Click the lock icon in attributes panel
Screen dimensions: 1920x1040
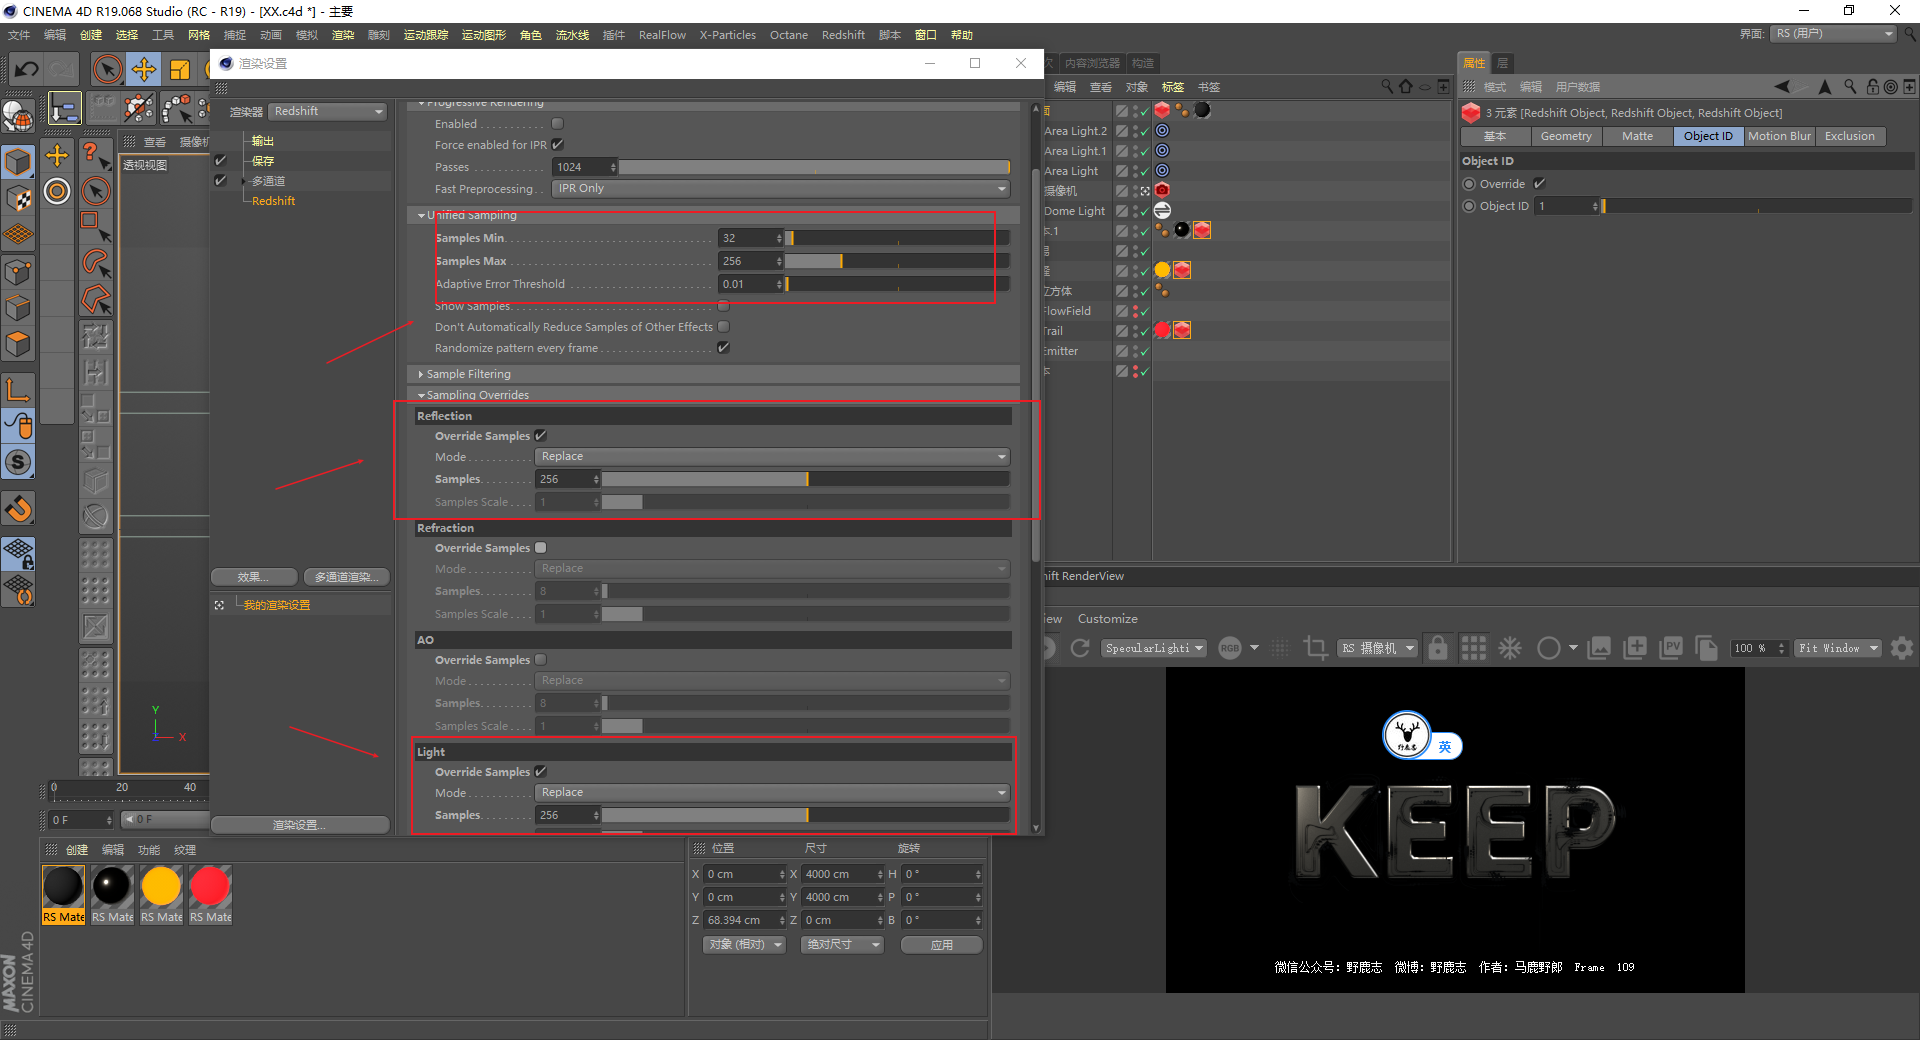[1872, 87]
